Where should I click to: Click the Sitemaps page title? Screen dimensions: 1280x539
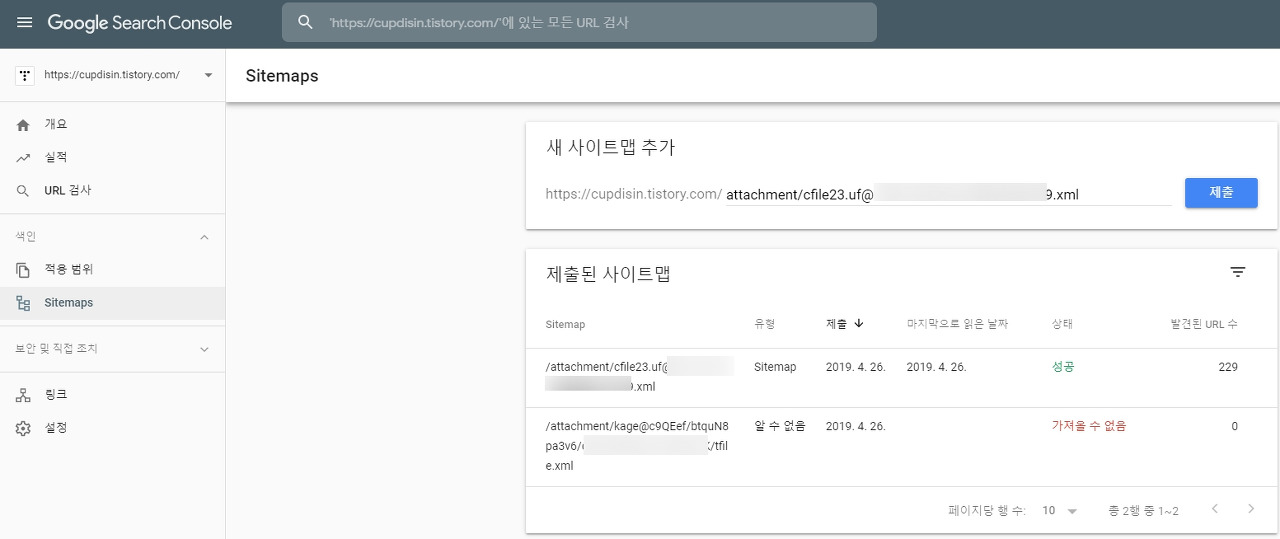(282, 75)
